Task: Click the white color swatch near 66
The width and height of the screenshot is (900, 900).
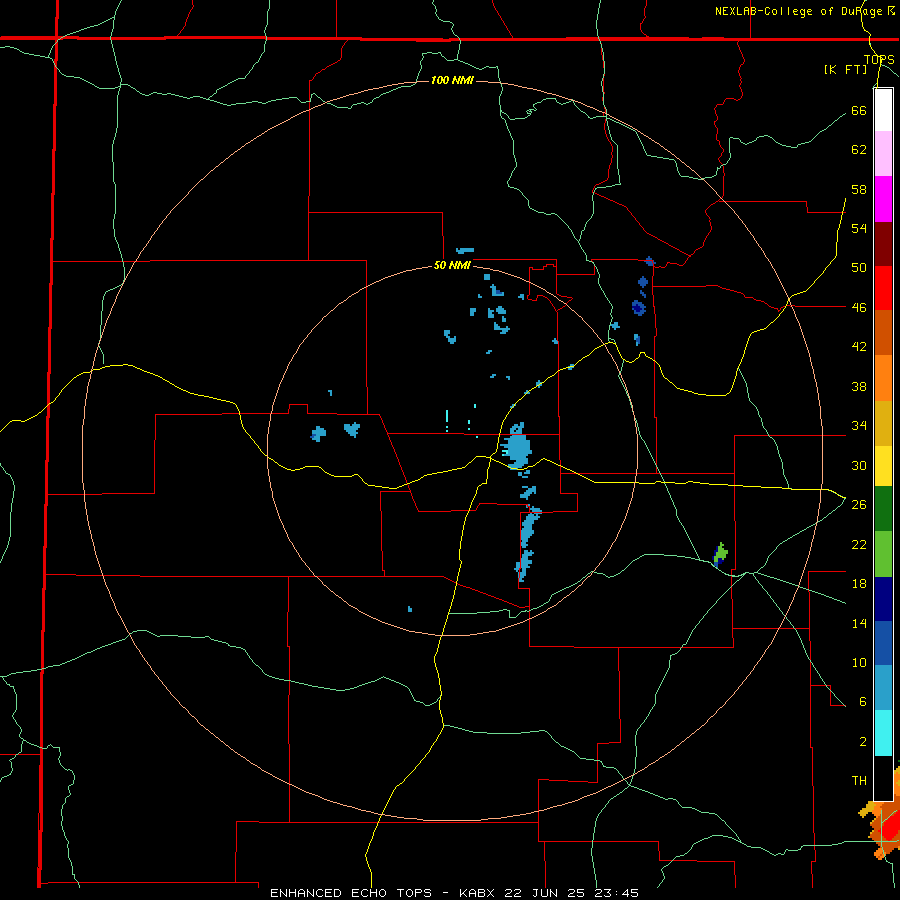Action: (883, 110)
